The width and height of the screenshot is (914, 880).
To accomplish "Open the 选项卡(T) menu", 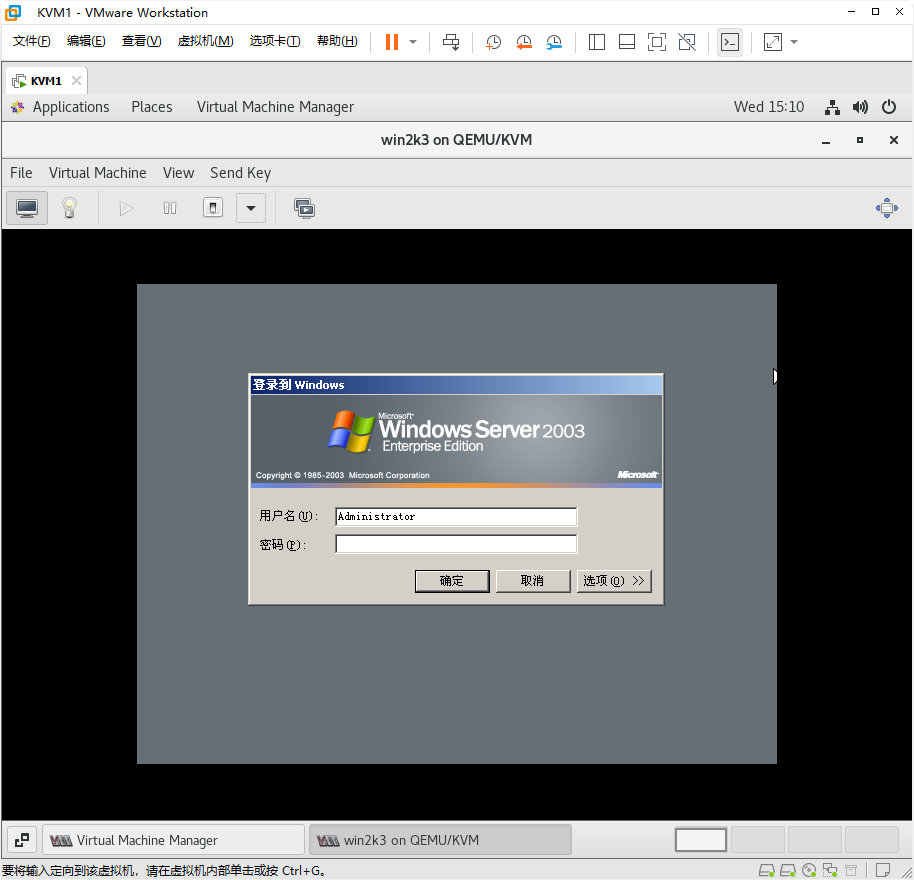I will [x=275, y=41].
